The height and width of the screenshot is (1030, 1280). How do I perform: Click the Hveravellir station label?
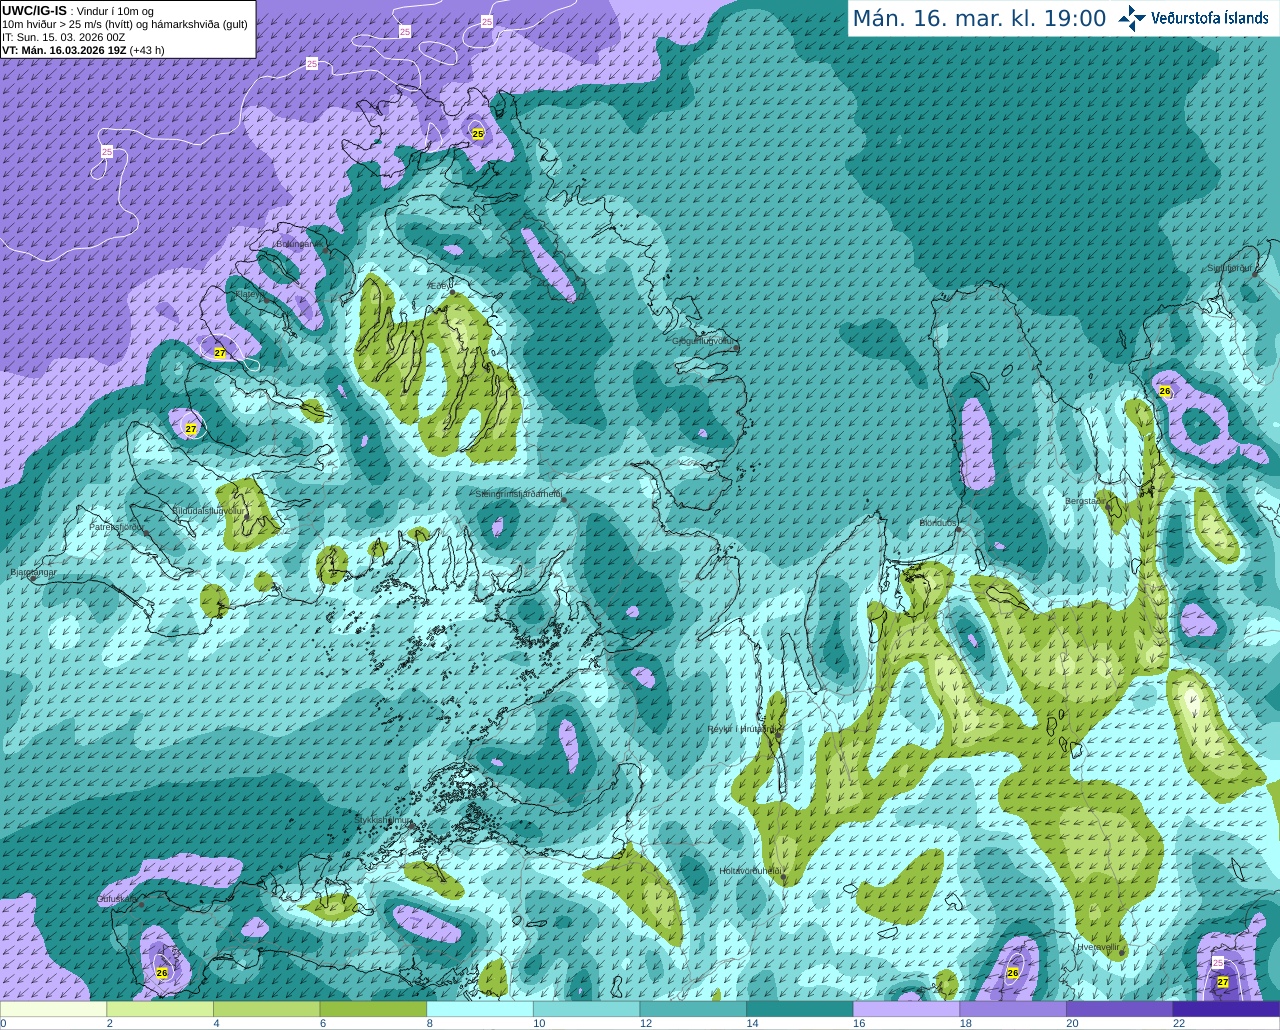pyautogui.click(x=1098, y=946)
